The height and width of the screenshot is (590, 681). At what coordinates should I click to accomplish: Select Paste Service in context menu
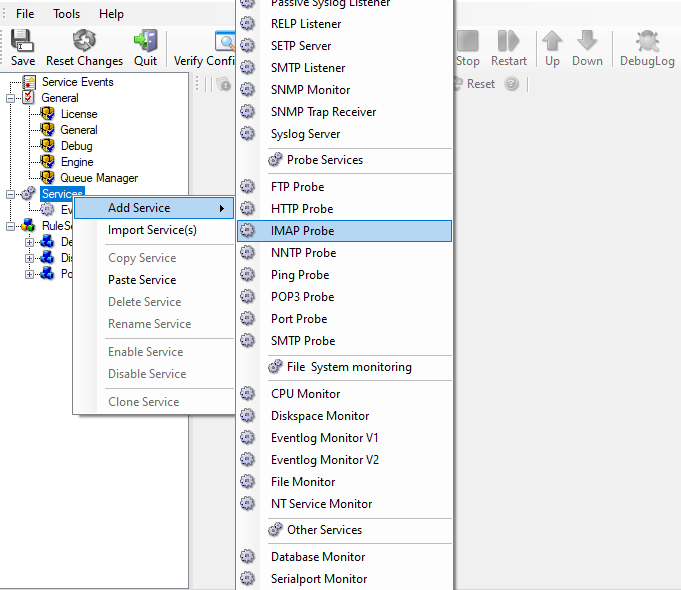142,280
